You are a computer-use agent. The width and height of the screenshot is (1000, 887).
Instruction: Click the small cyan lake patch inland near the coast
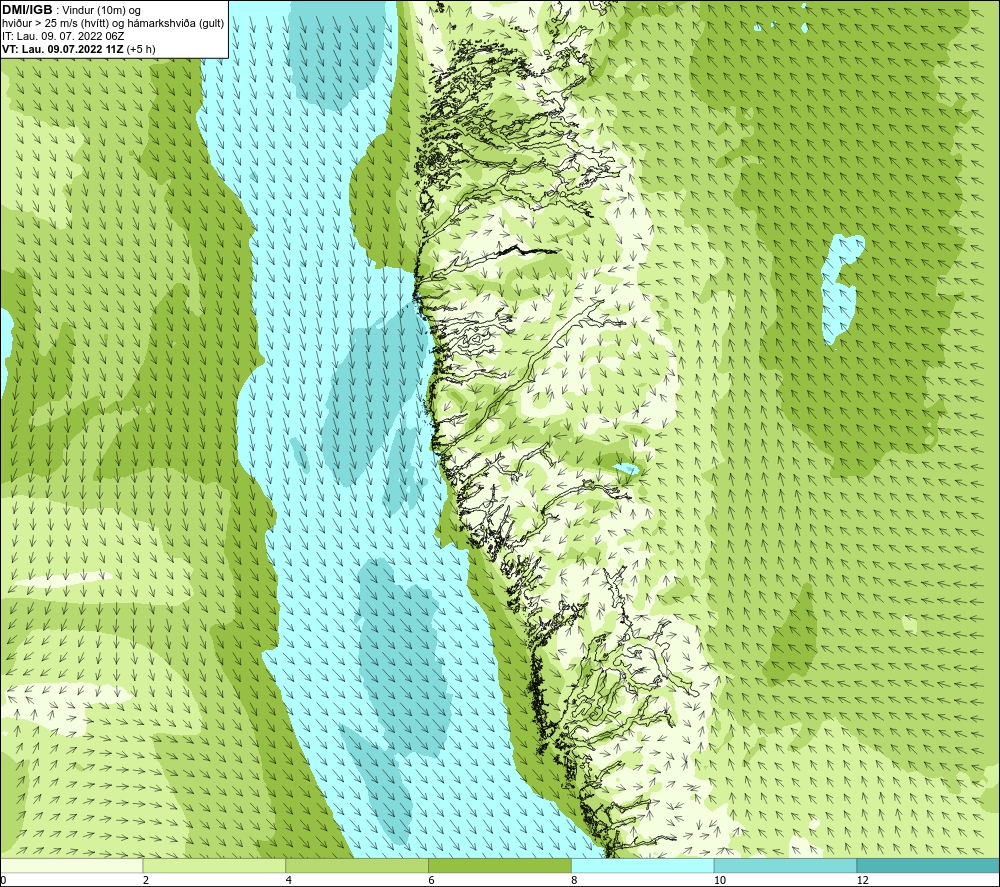coord(627,469)
